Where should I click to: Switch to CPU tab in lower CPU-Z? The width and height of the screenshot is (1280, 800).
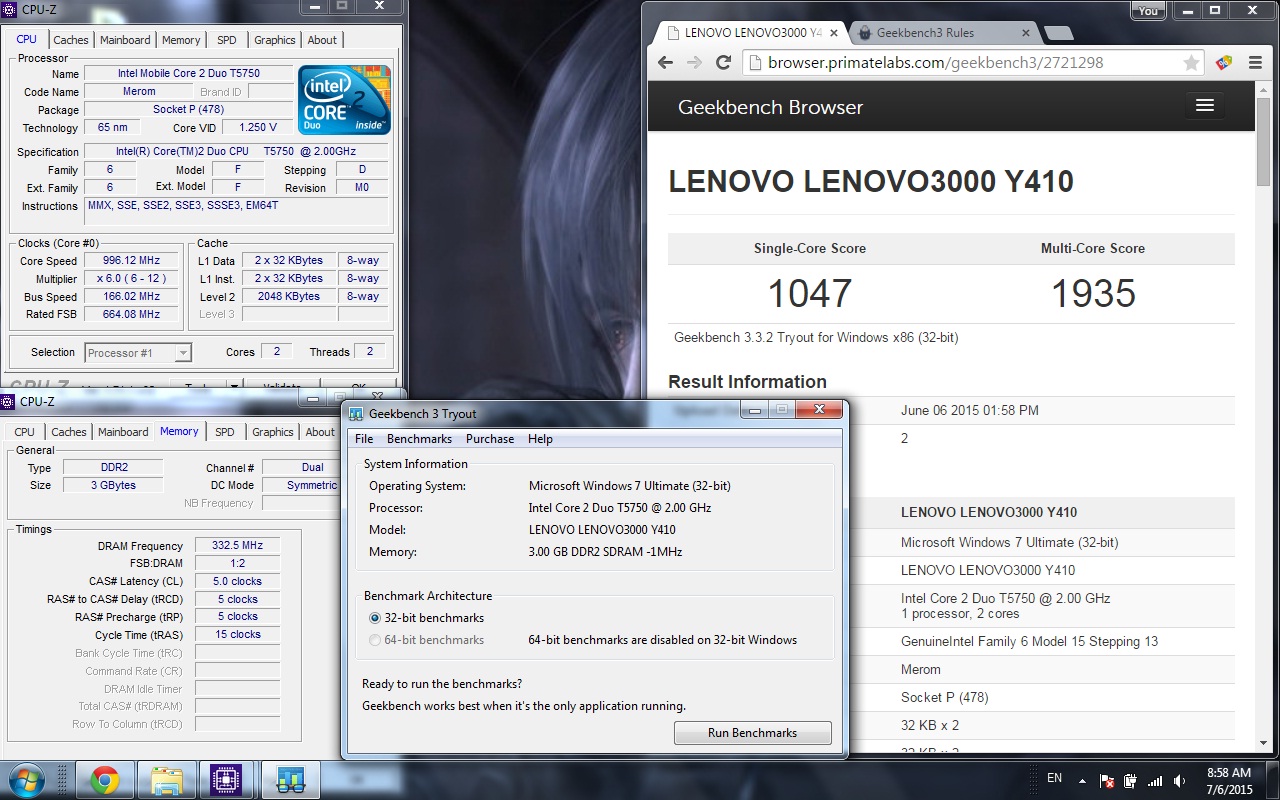(25, 432)
